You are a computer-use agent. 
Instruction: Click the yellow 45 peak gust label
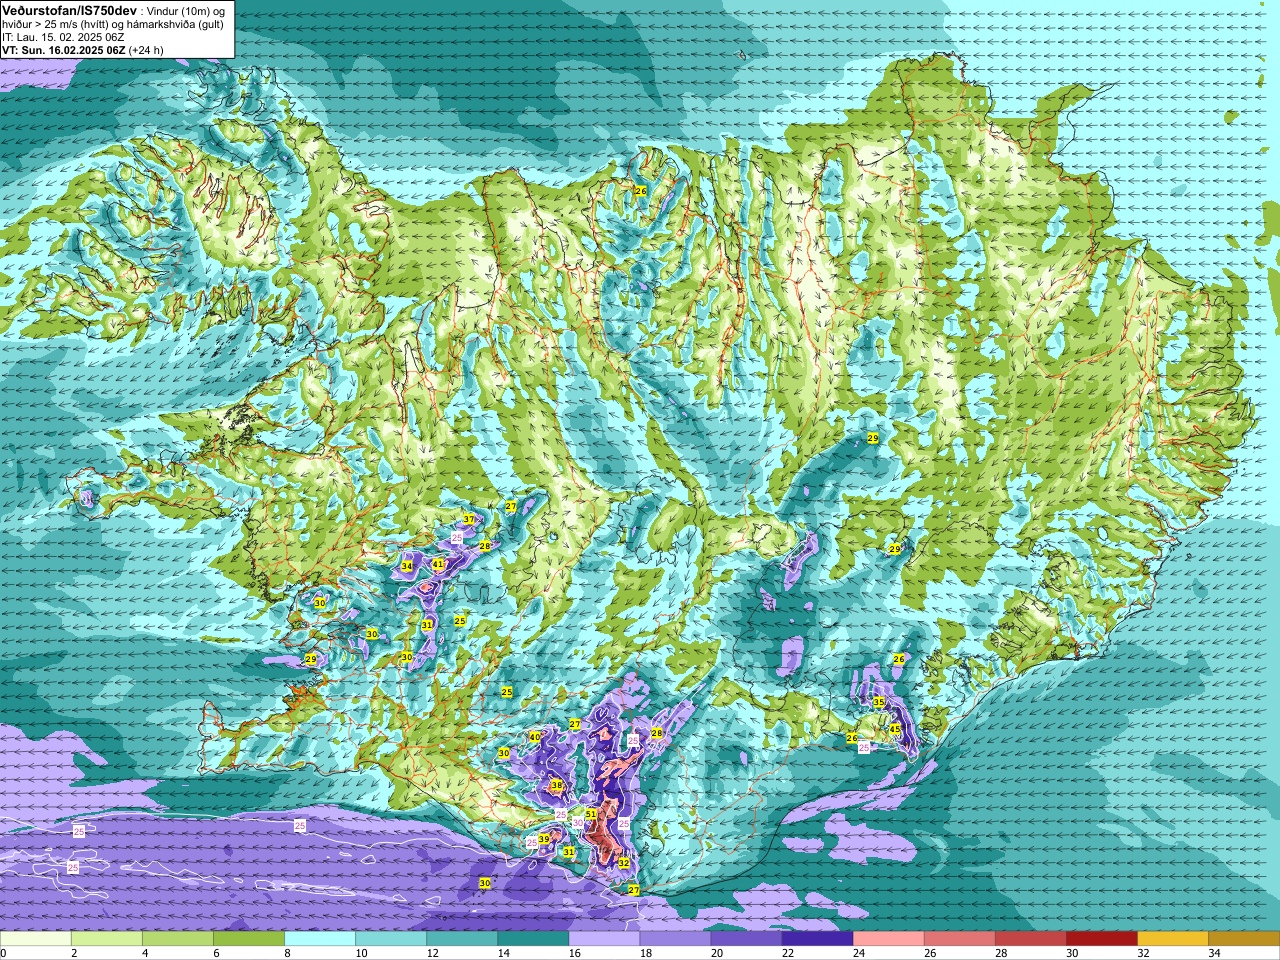(x=895, y=731)
